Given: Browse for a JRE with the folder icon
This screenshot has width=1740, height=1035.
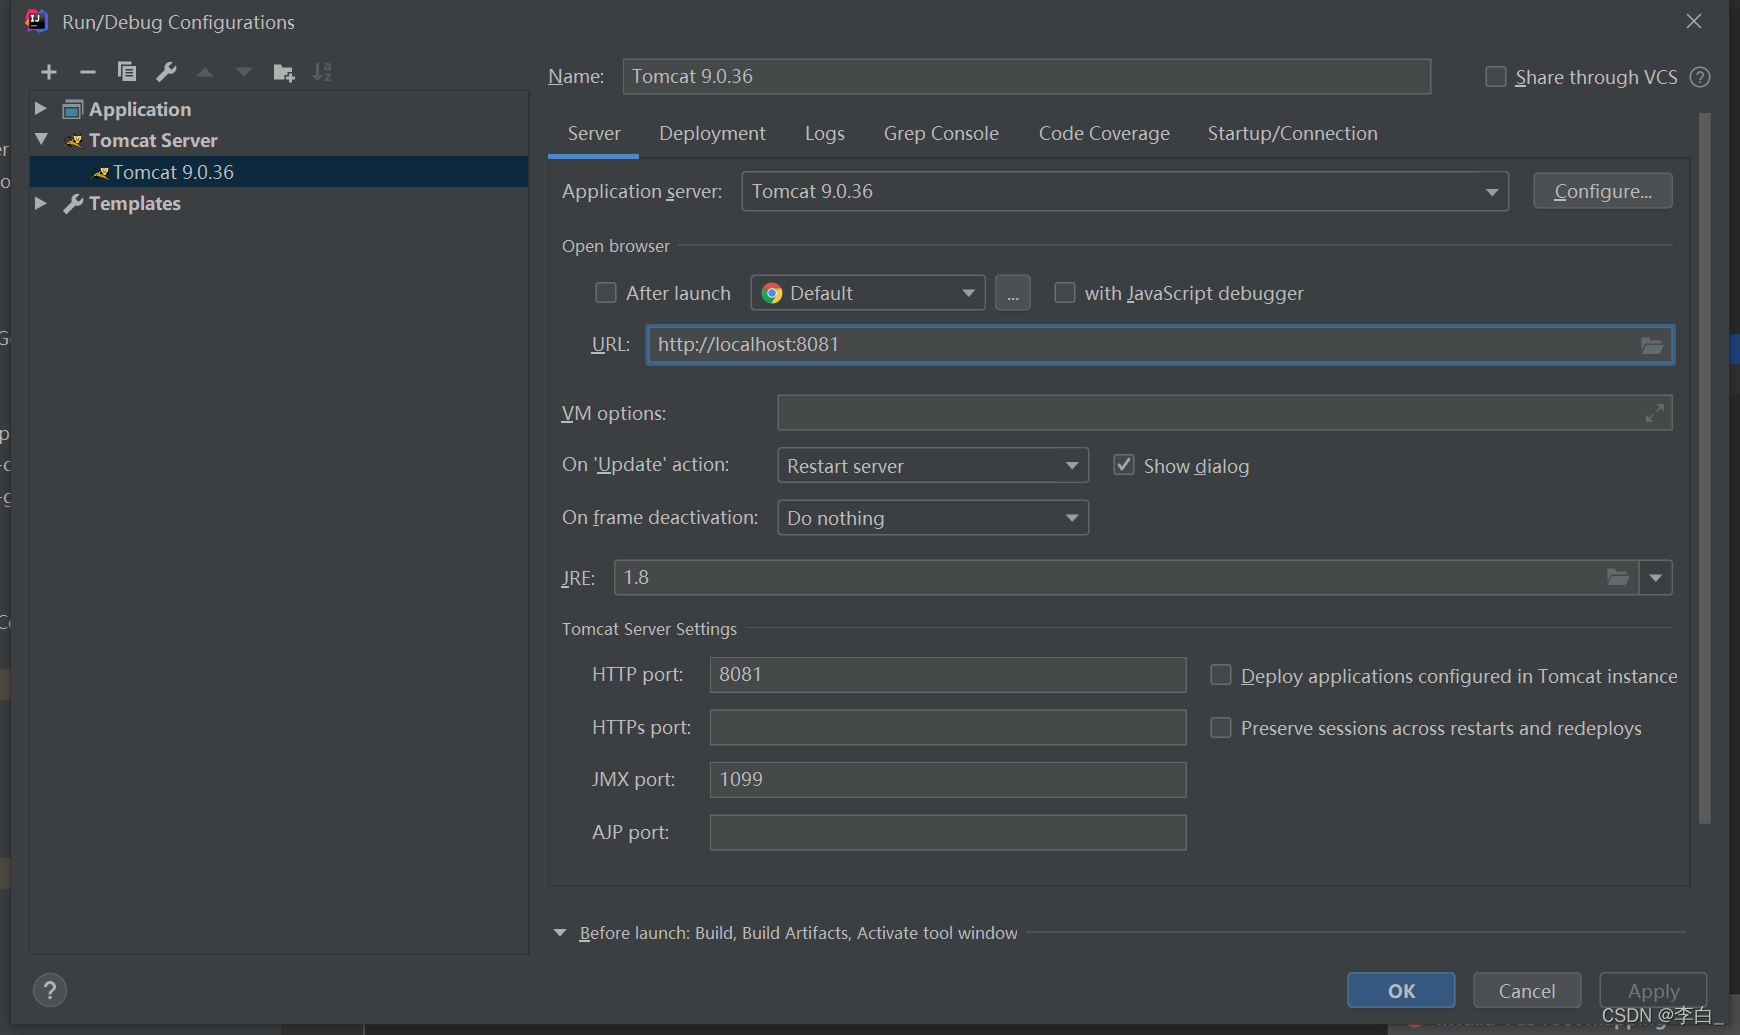Looking at the screenshot, I should point(1618,577).
